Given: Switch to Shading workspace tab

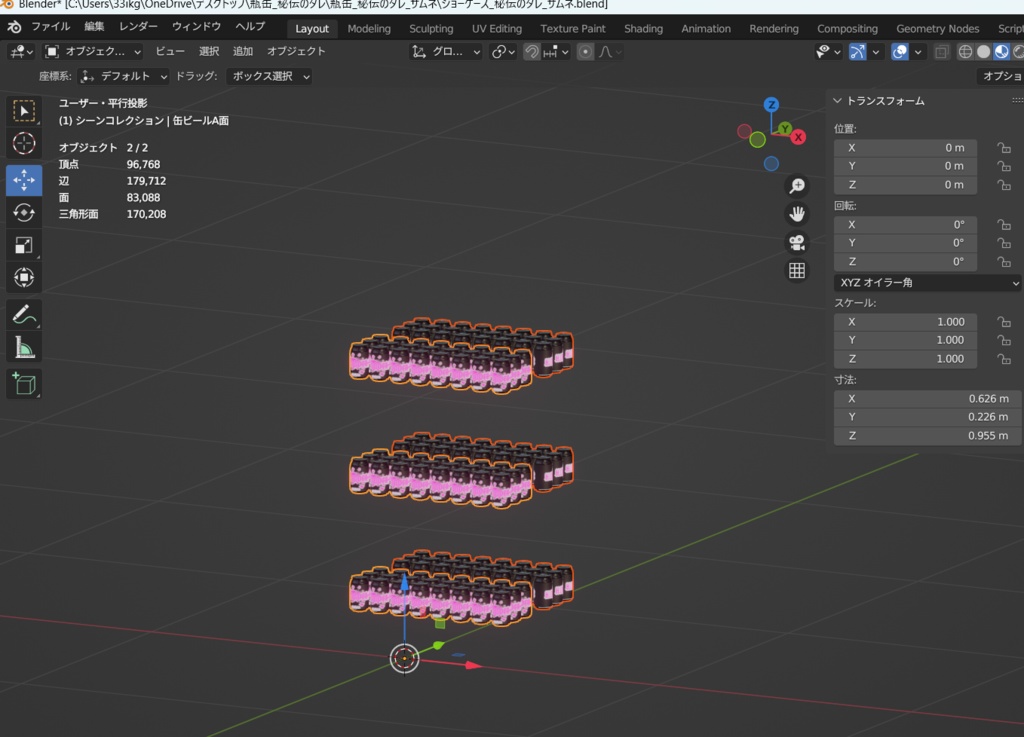Looking at the screenshot, I should click(643, 29).
